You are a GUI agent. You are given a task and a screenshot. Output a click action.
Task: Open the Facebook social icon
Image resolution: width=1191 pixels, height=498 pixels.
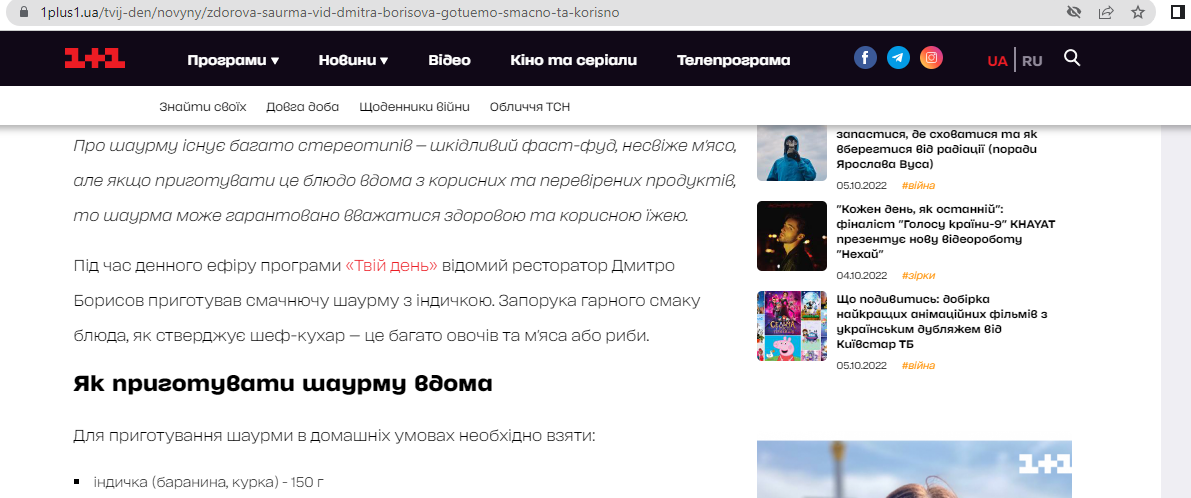pyautogui.click(x=865, y=58)
